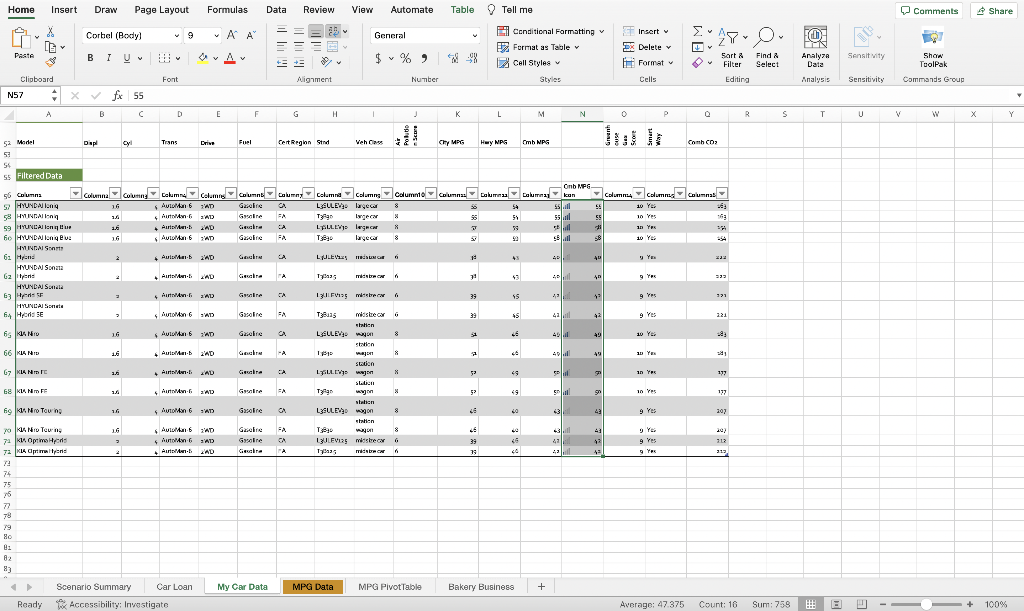Select column header R

[747, 114]
